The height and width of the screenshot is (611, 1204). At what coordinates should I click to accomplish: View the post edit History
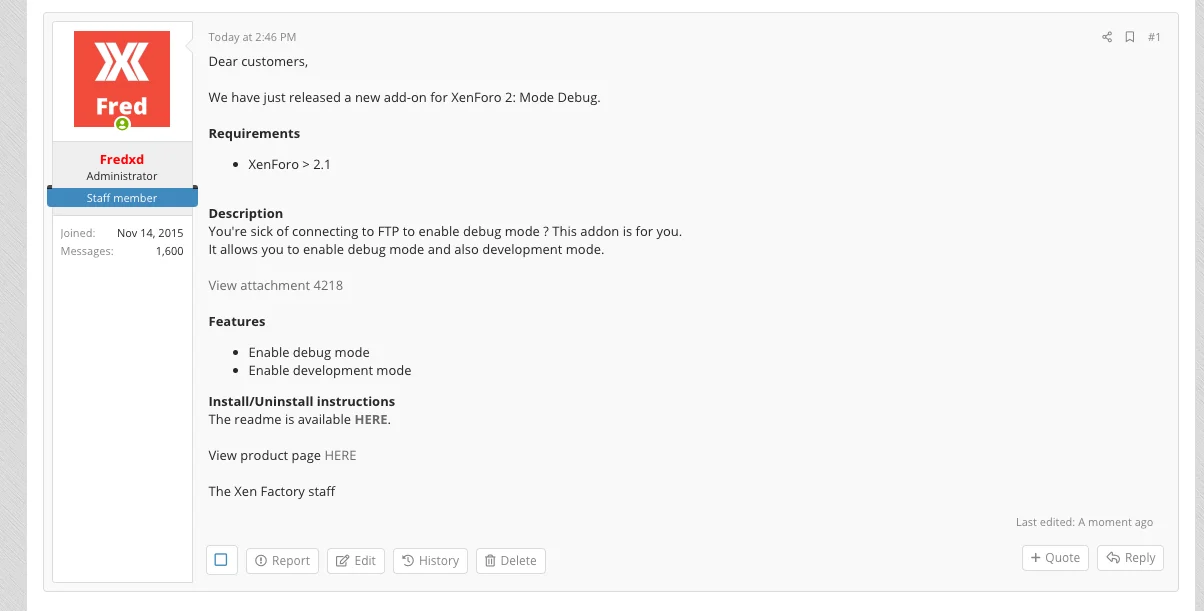pyautogui.click(x=430, y=560)
